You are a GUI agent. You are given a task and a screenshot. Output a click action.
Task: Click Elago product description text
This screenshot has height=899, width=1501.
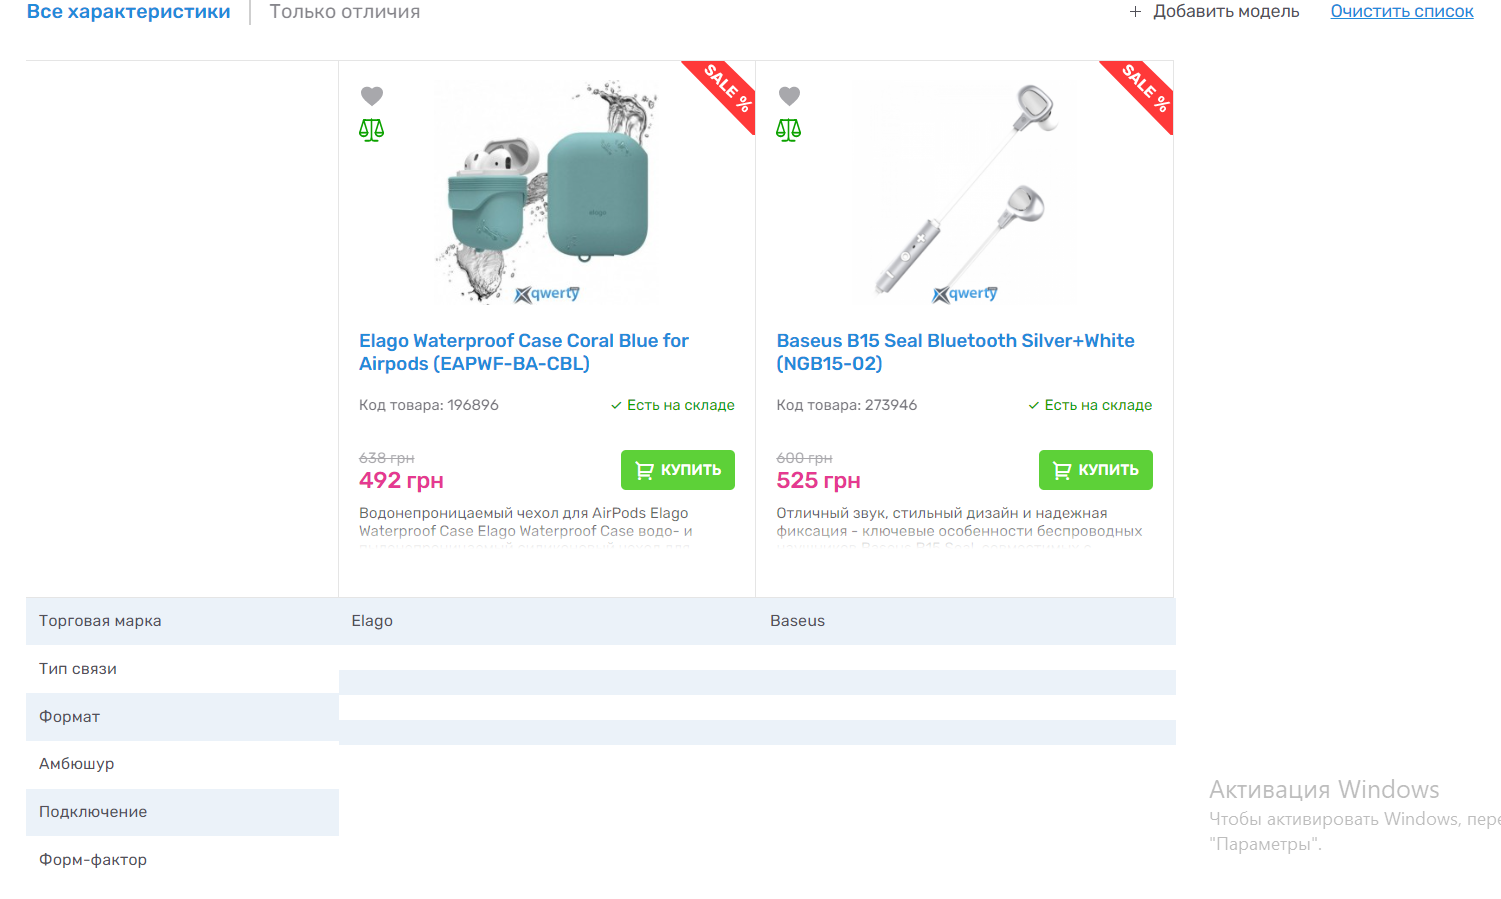point(525,522)
